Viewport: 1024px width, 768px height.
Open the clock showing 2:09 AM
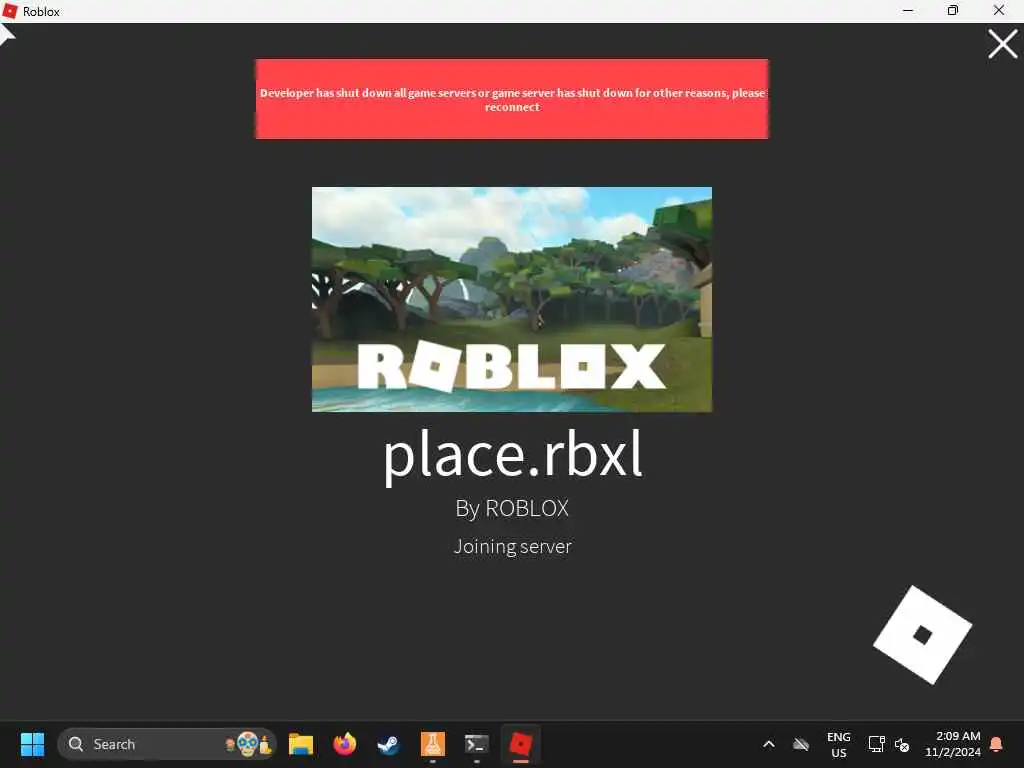953,744
